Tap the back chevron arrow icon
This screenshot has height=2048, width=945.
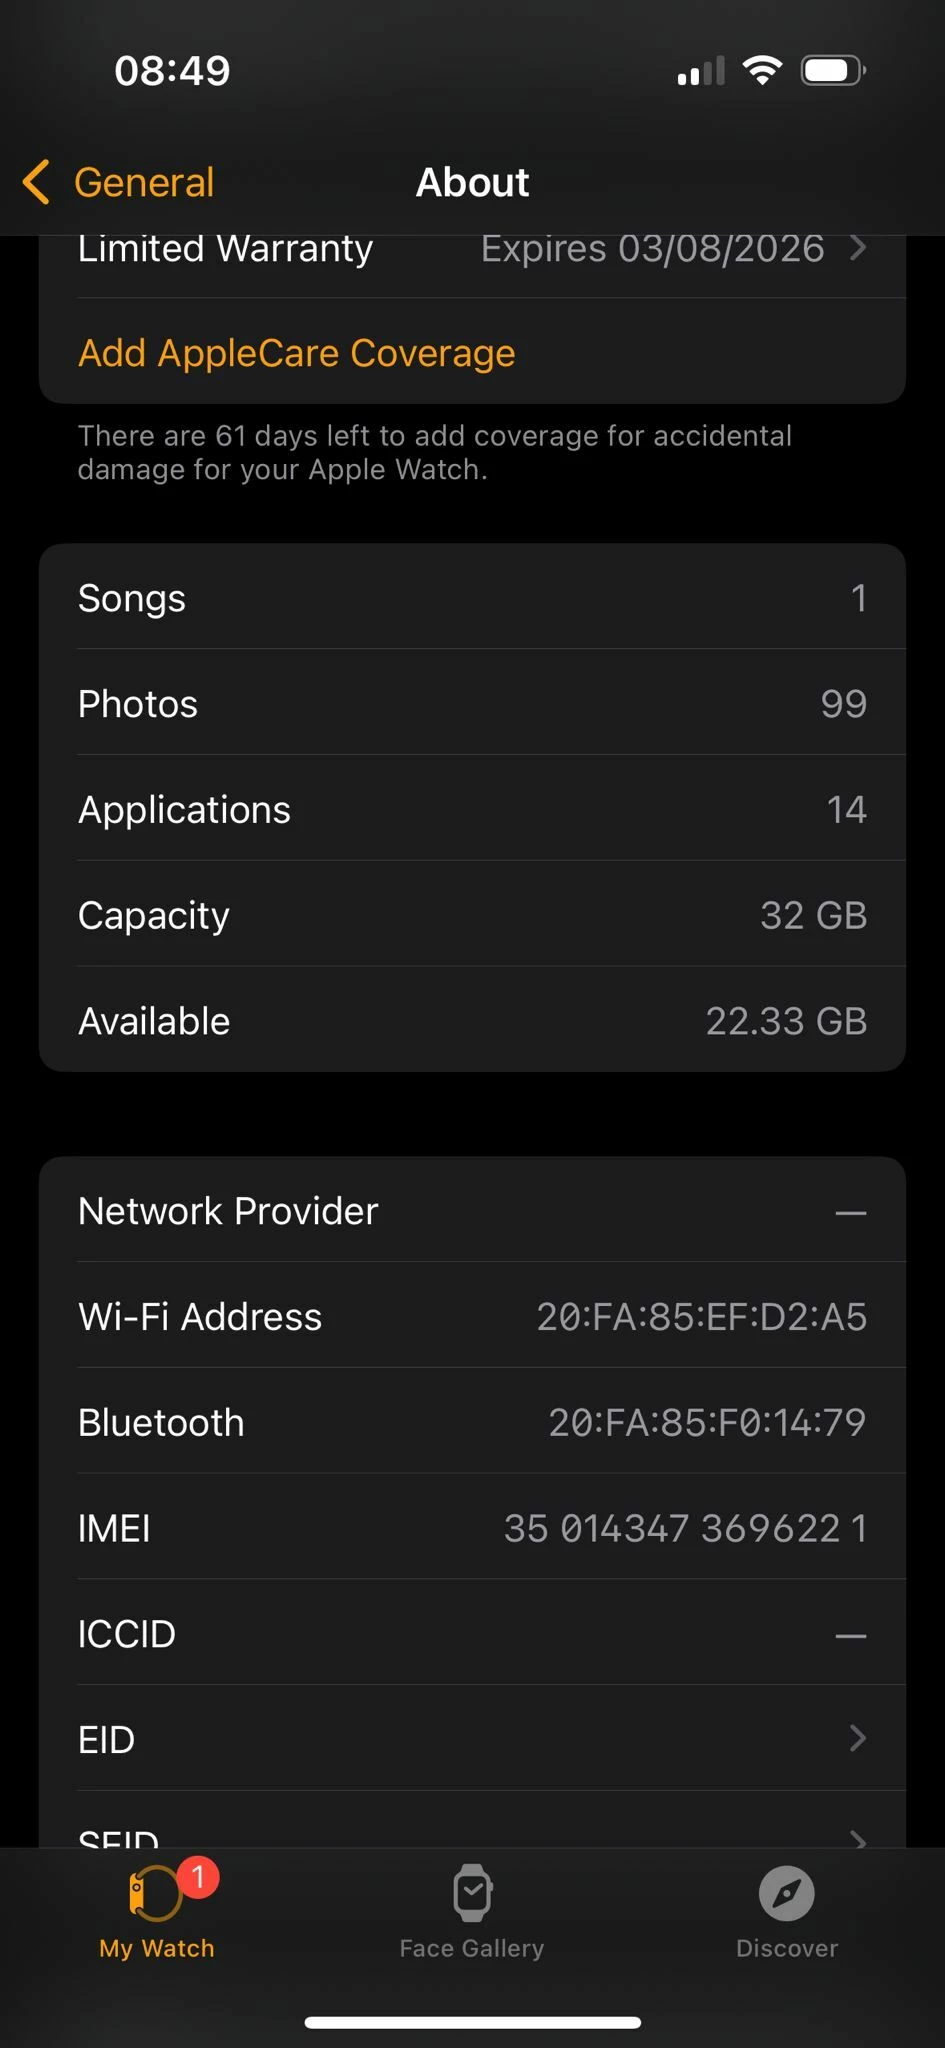coord(36,183)
